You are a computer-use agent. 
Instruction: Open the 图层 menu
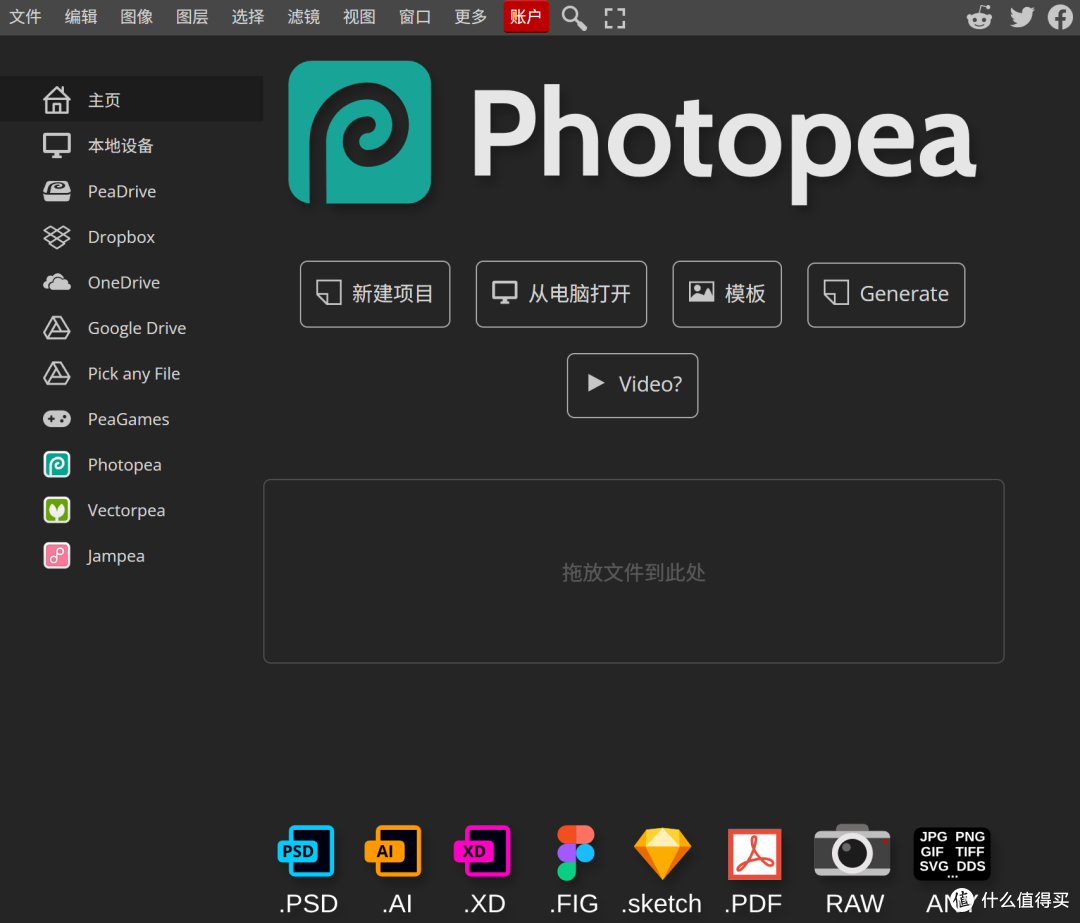point(192,17)
